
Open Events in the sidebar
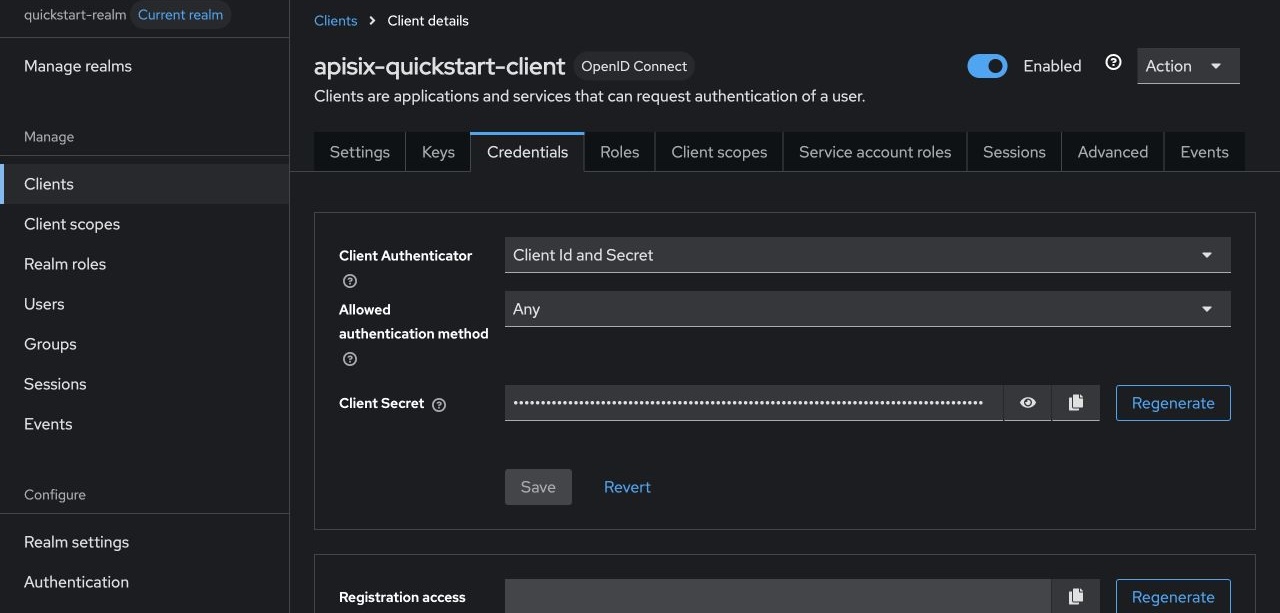(145, 424)
